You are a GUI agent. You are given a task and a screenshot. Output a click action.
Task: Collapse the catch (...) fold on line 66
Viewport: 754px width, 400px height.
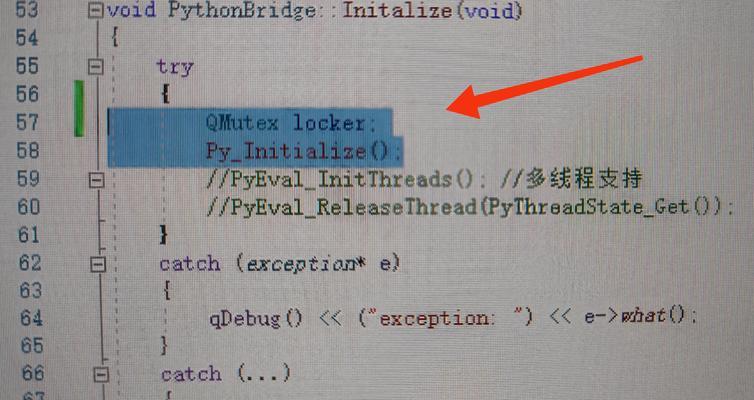tap(101, 375)
